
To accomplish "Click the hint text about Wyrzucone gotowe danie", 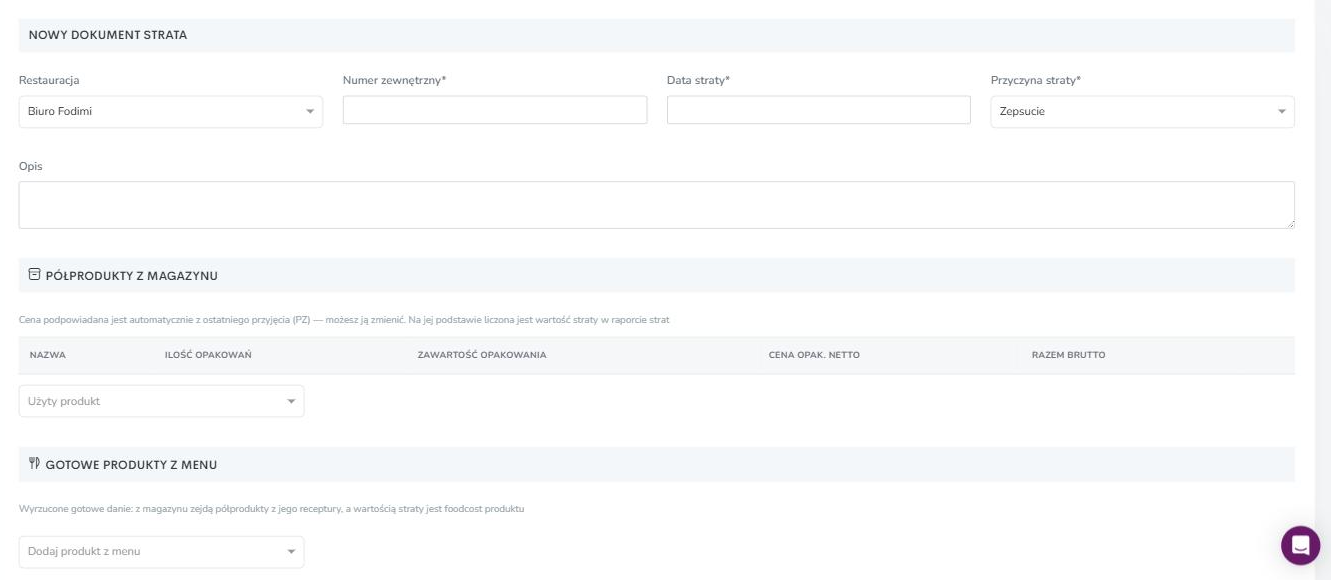I will coord(272,509).
